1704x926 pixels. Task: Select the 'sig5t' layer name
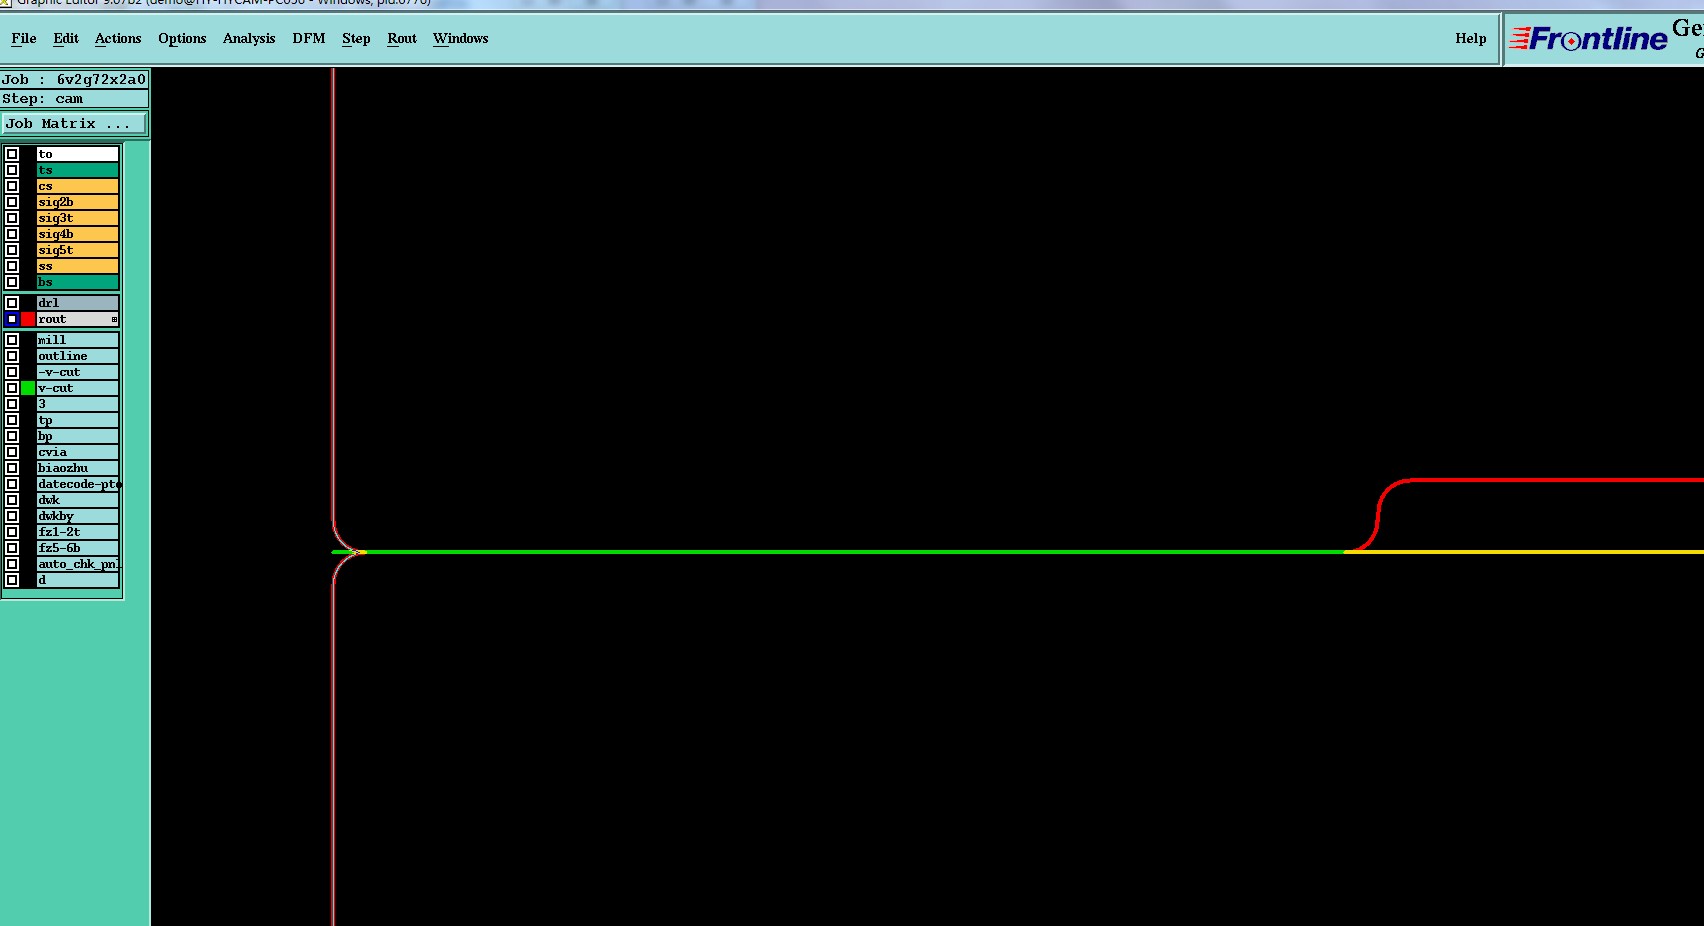(x=78, y=250)
